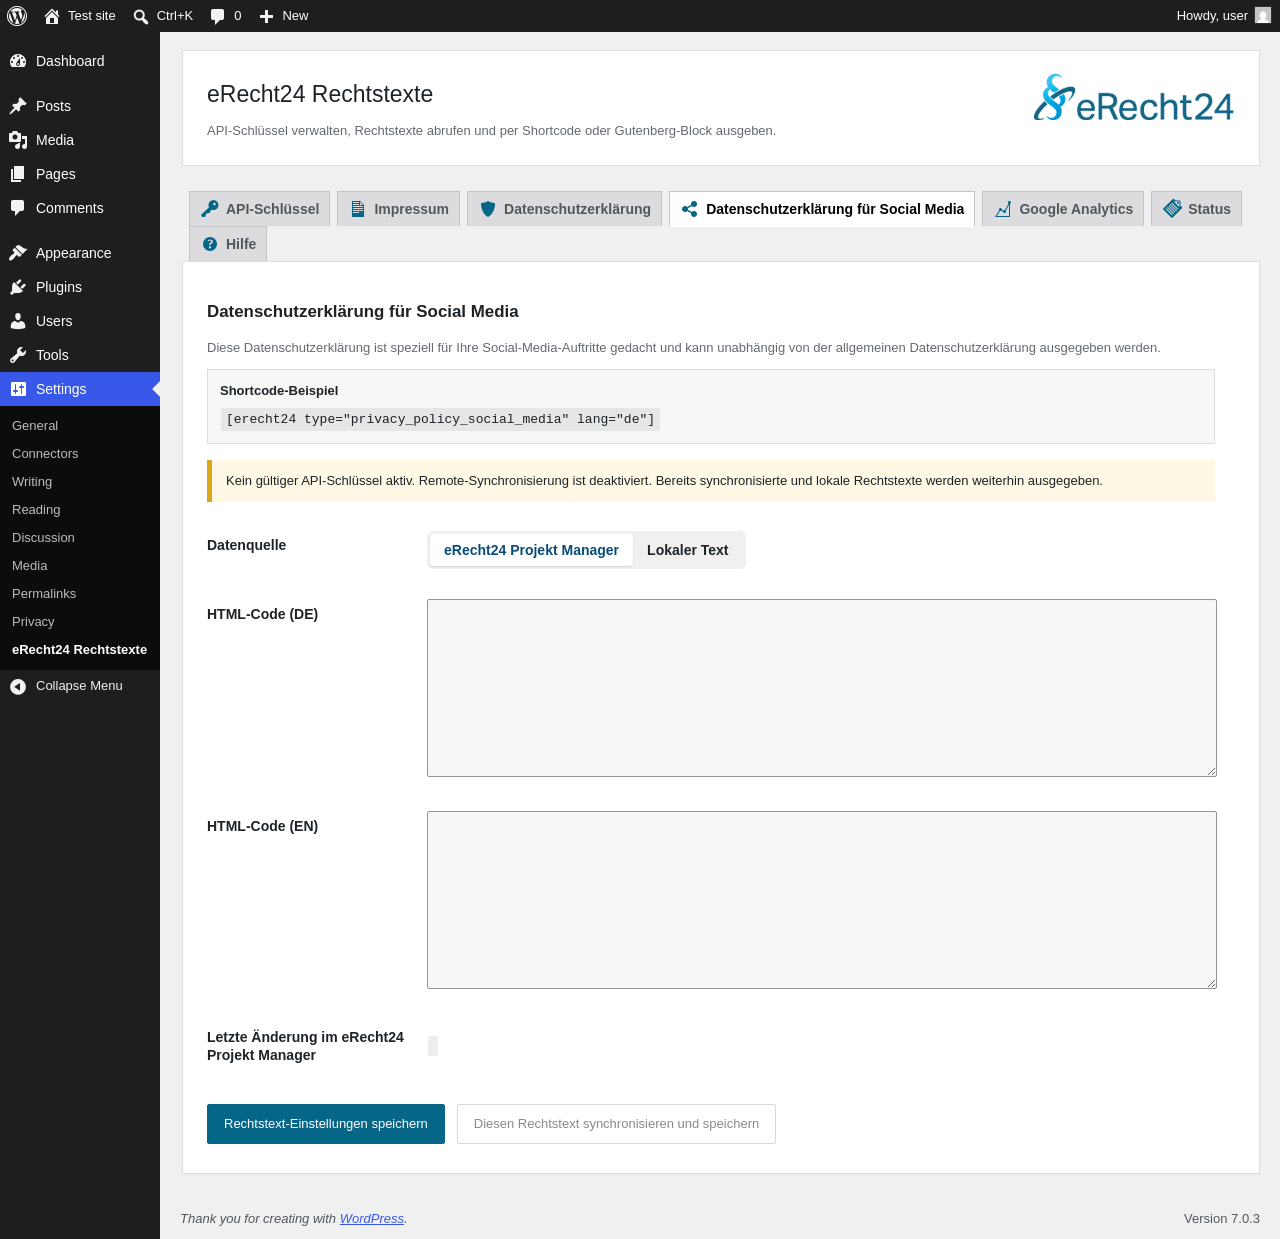
Task: Open Connectors settings submenu item
Action: 45,454
